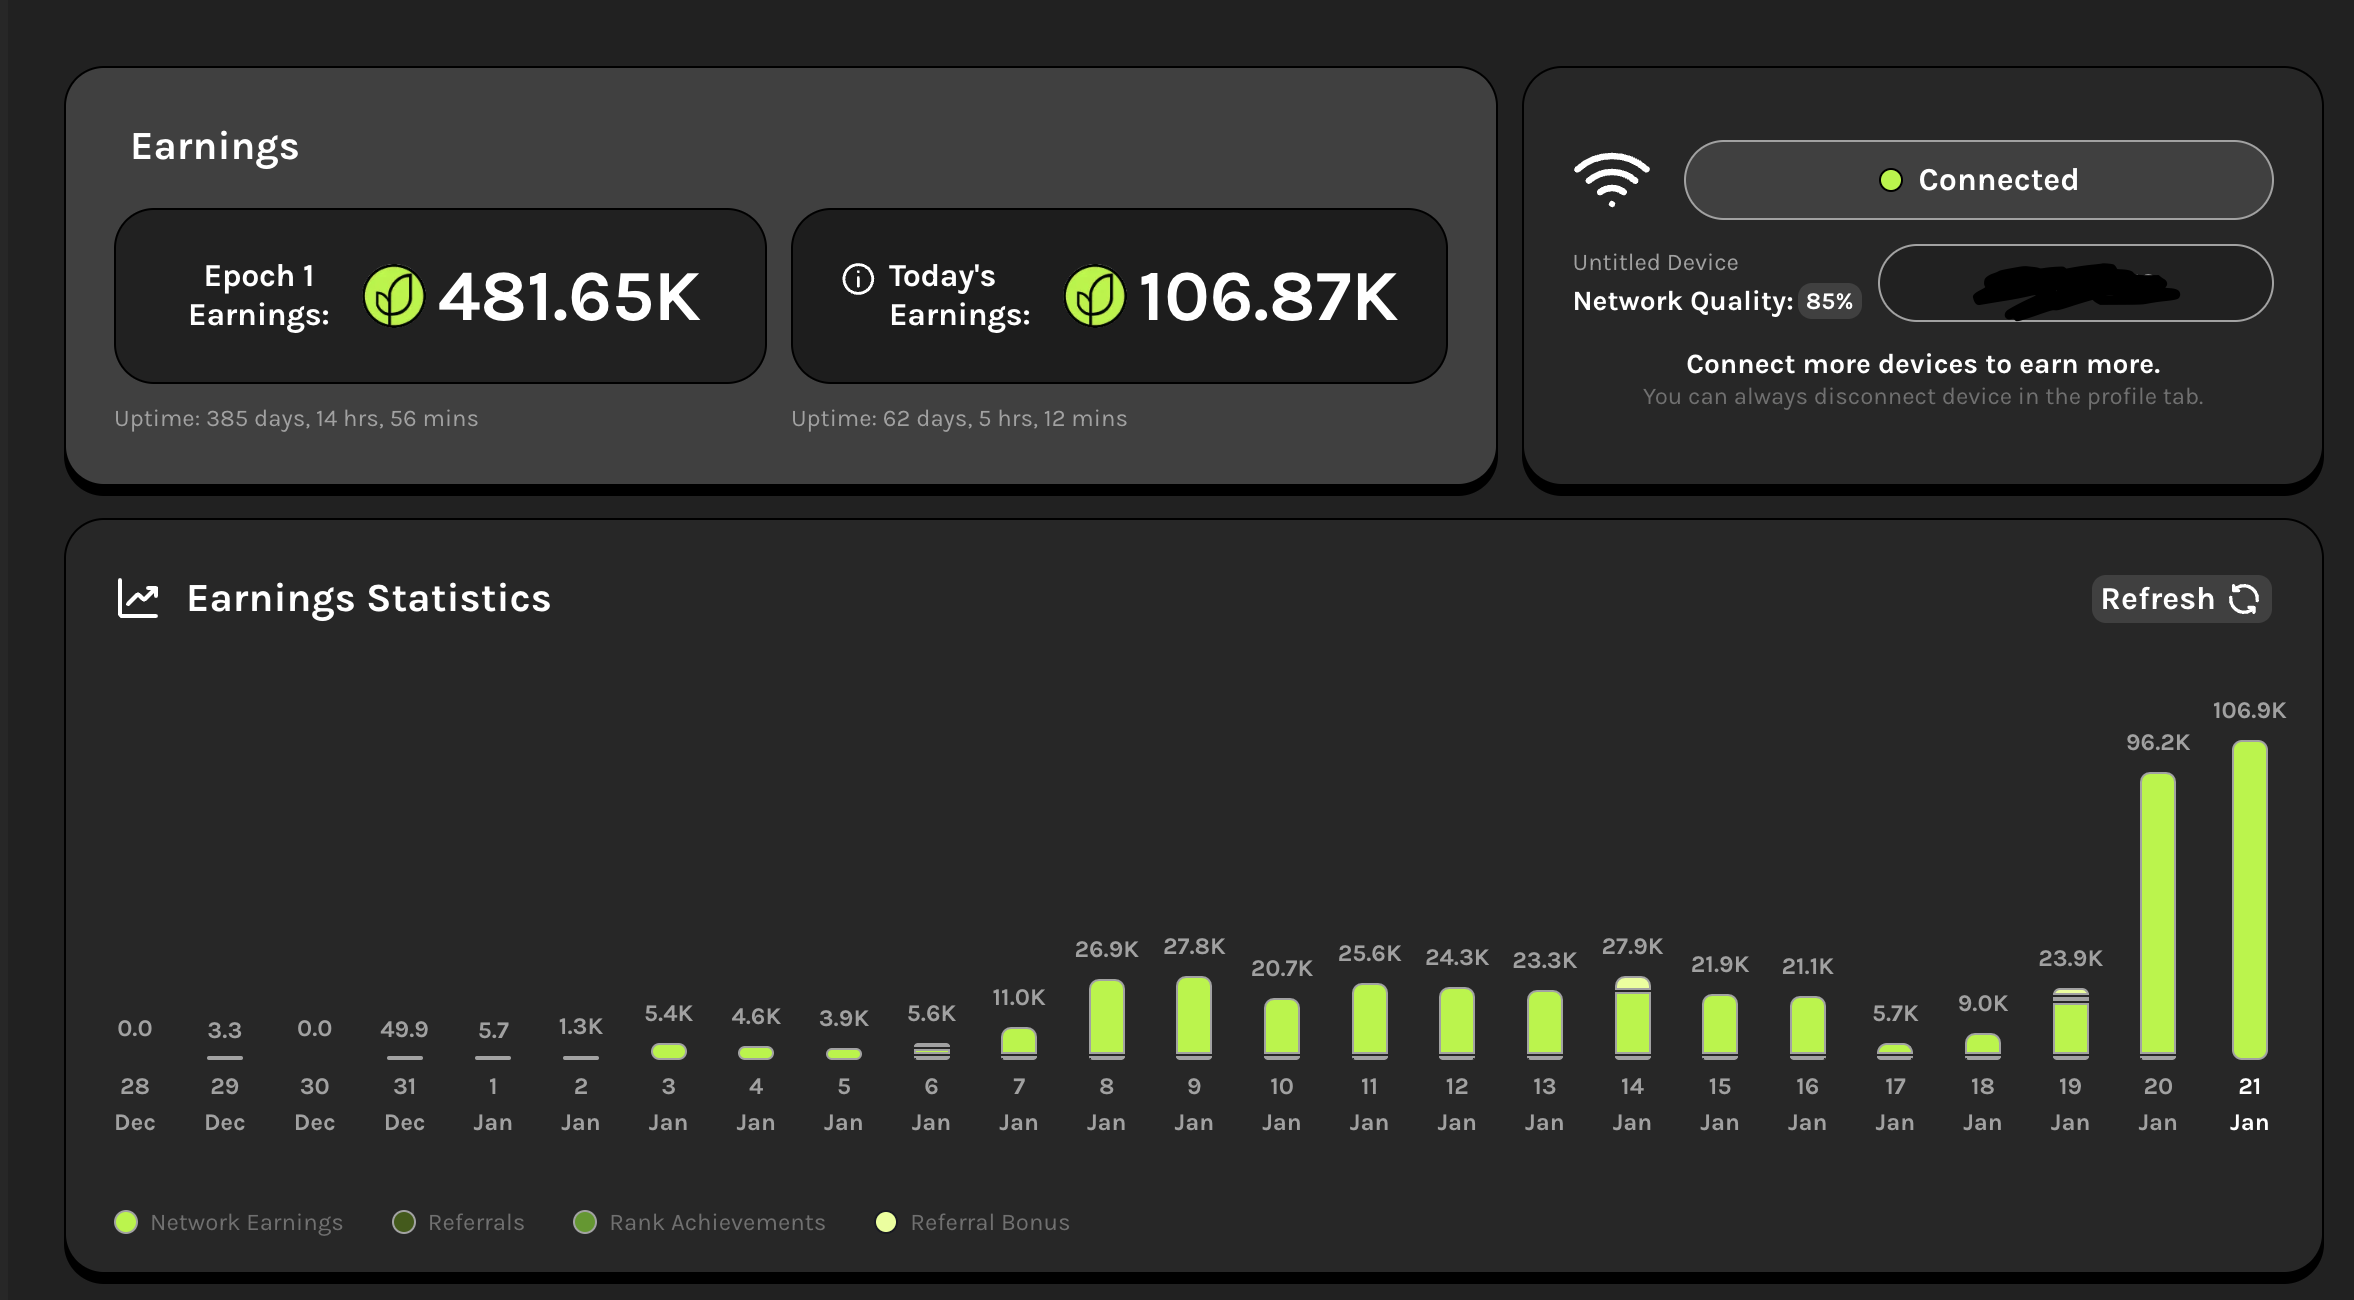Click the Earnings Statistics chart icon
This screenshot has width=2354, height=1300.
[138, 599]
